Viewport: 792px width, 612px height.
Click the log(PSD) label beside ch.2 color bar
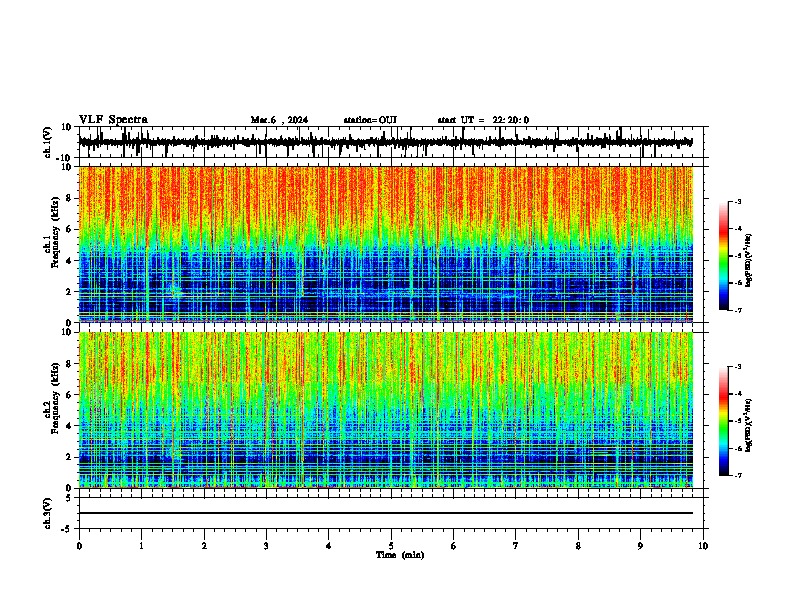click(x=748, y=426)
